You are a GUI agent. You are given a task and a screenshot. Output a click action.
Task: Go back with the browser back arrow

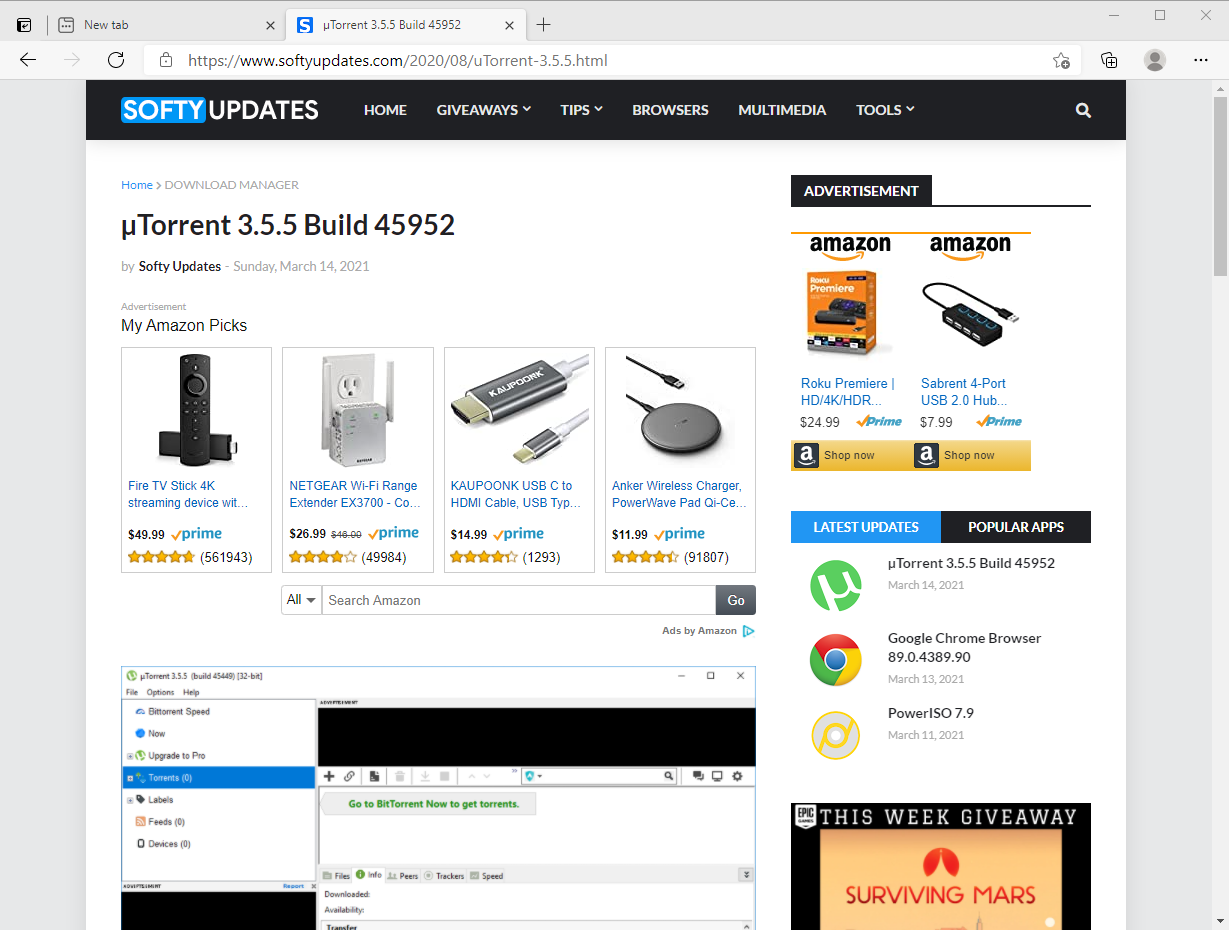click(x=28, y=60)
